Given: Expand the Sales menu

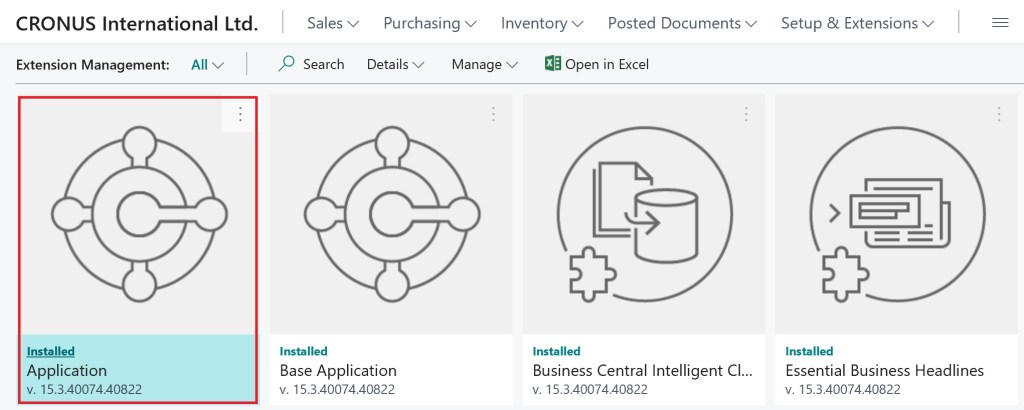Looking at the screenshot, I should (333, 23).
